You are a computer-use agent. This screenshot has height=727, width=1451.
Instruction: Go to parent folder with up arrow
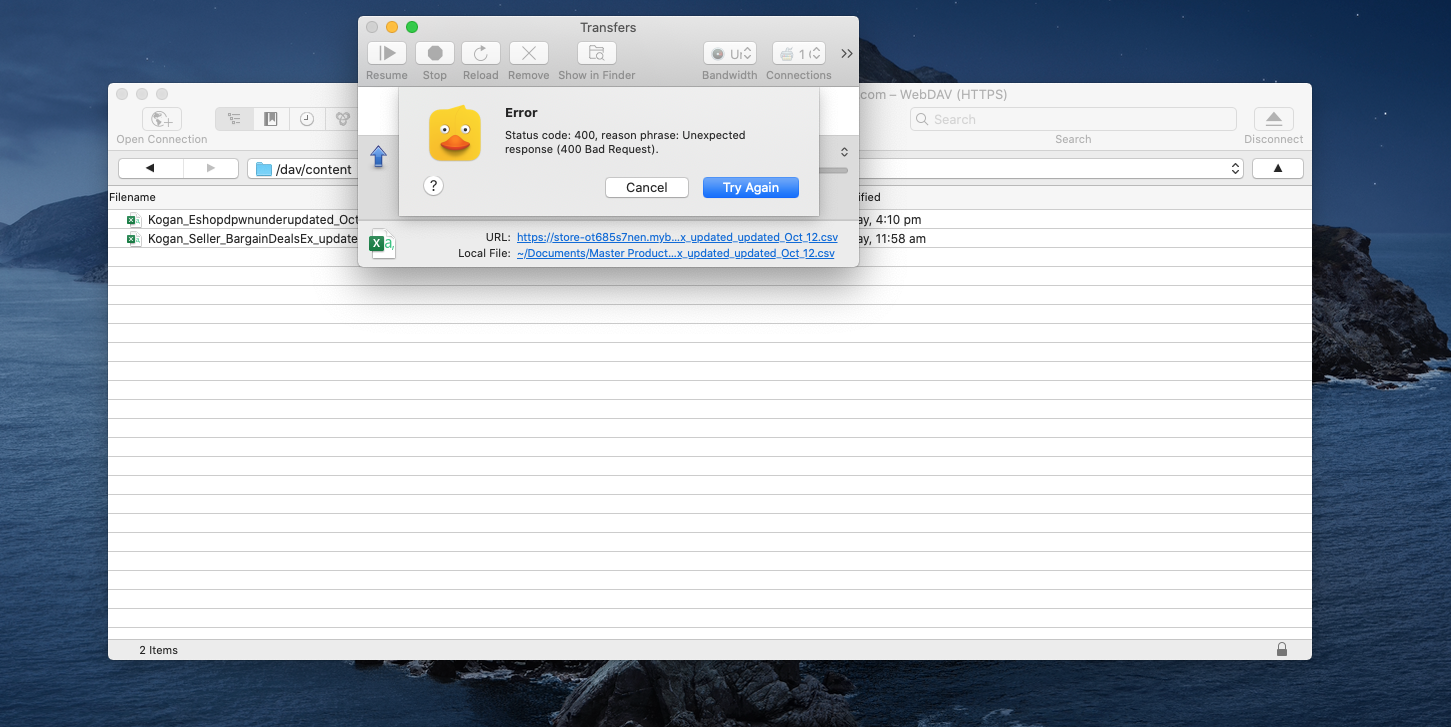click(x=1278, y=168)
